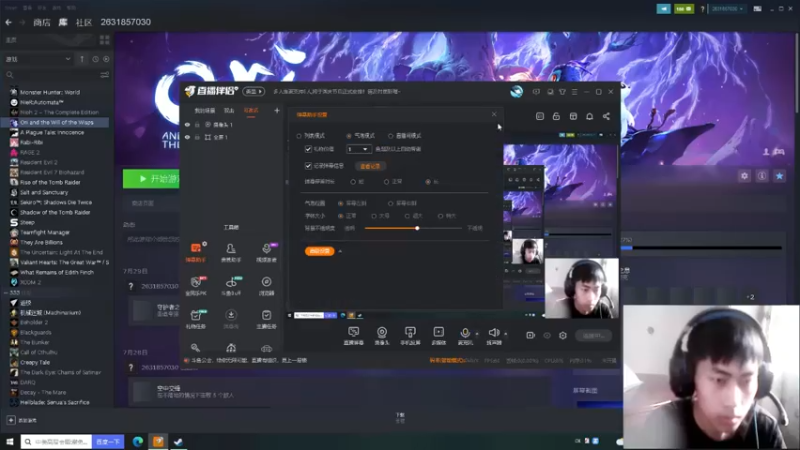The width and height of the screenshot is (800, 450).
Task: Open the microphone tool with purple badge
Action: click(266, 252)
